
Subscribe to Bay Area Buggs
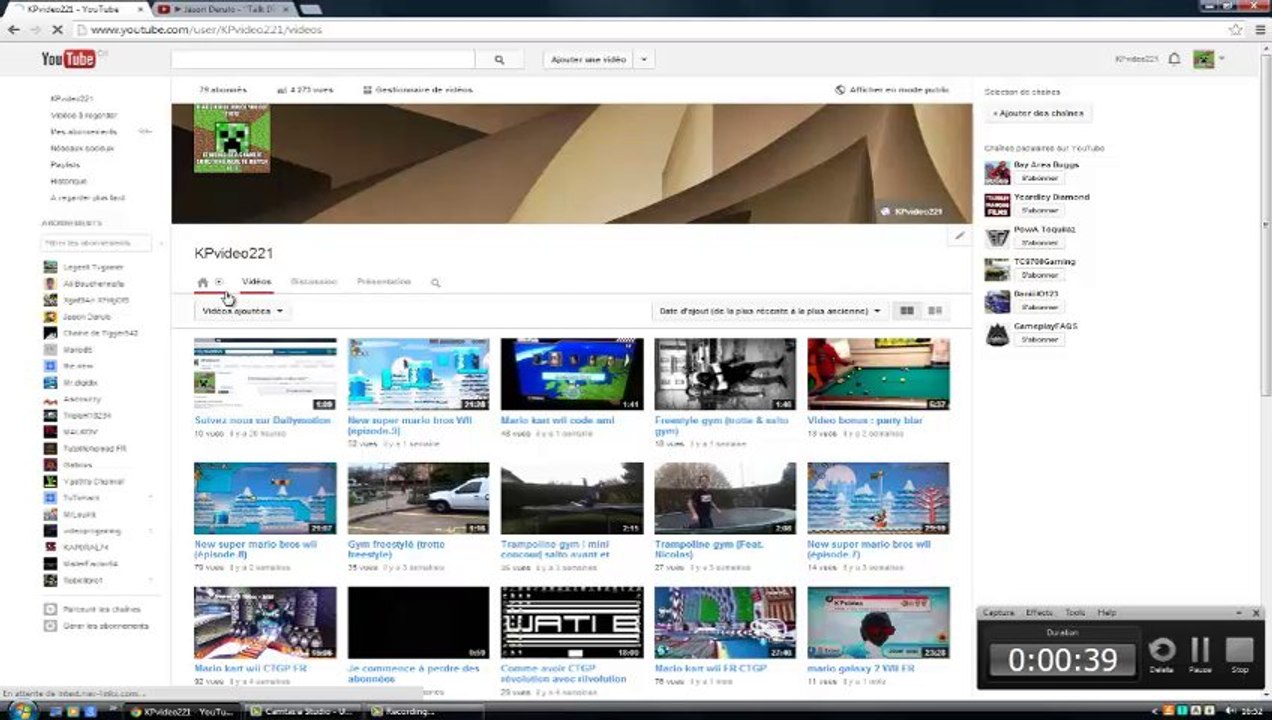(x=1040, y=178)
